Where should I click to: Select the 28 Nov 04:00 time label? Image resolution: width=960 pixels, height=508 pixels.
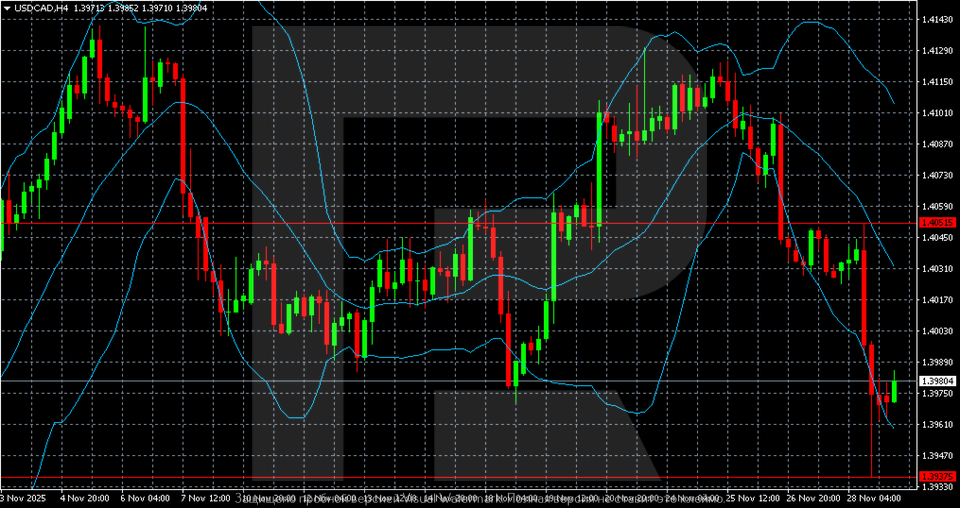pyautogui.click(x=874, y=497)
